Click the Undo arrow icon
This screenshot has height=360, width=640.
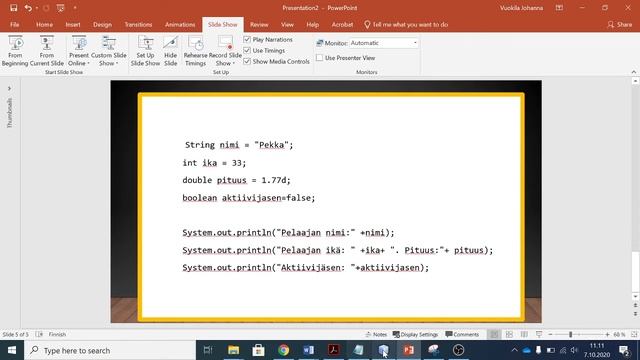tap(28, 8)
